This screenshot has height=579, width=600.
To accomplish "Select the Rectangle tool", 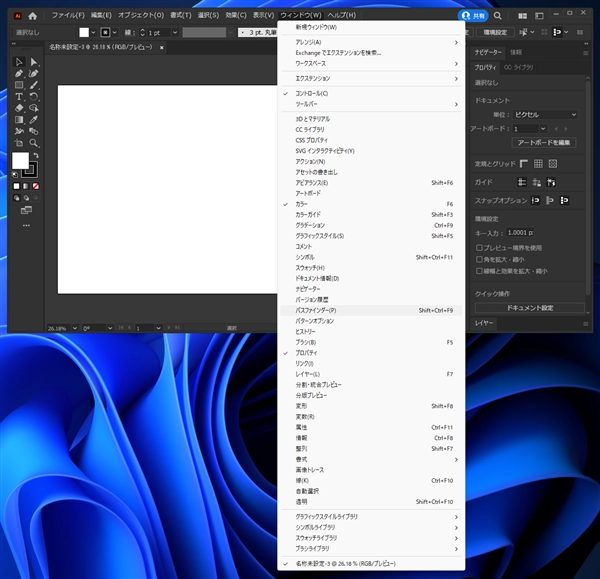I will click(19, 85).
